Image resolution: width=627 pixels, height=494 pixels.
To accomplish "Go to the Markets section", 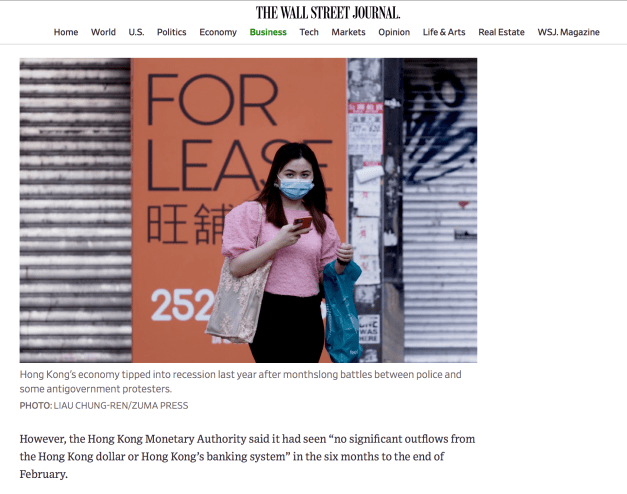I will (348, 32).
